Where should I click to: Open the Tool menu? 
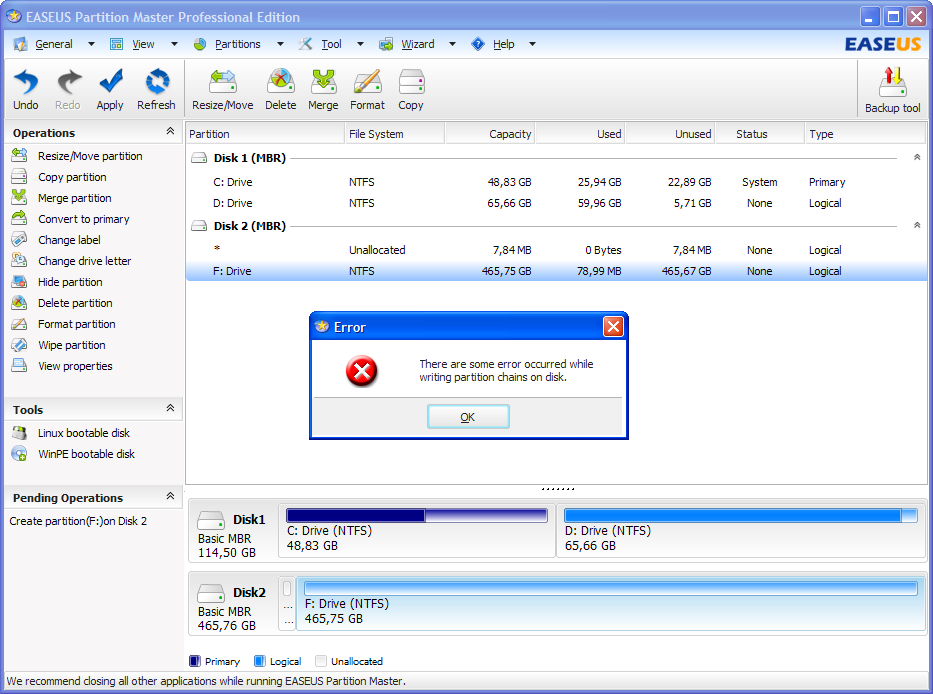(331, 44)
